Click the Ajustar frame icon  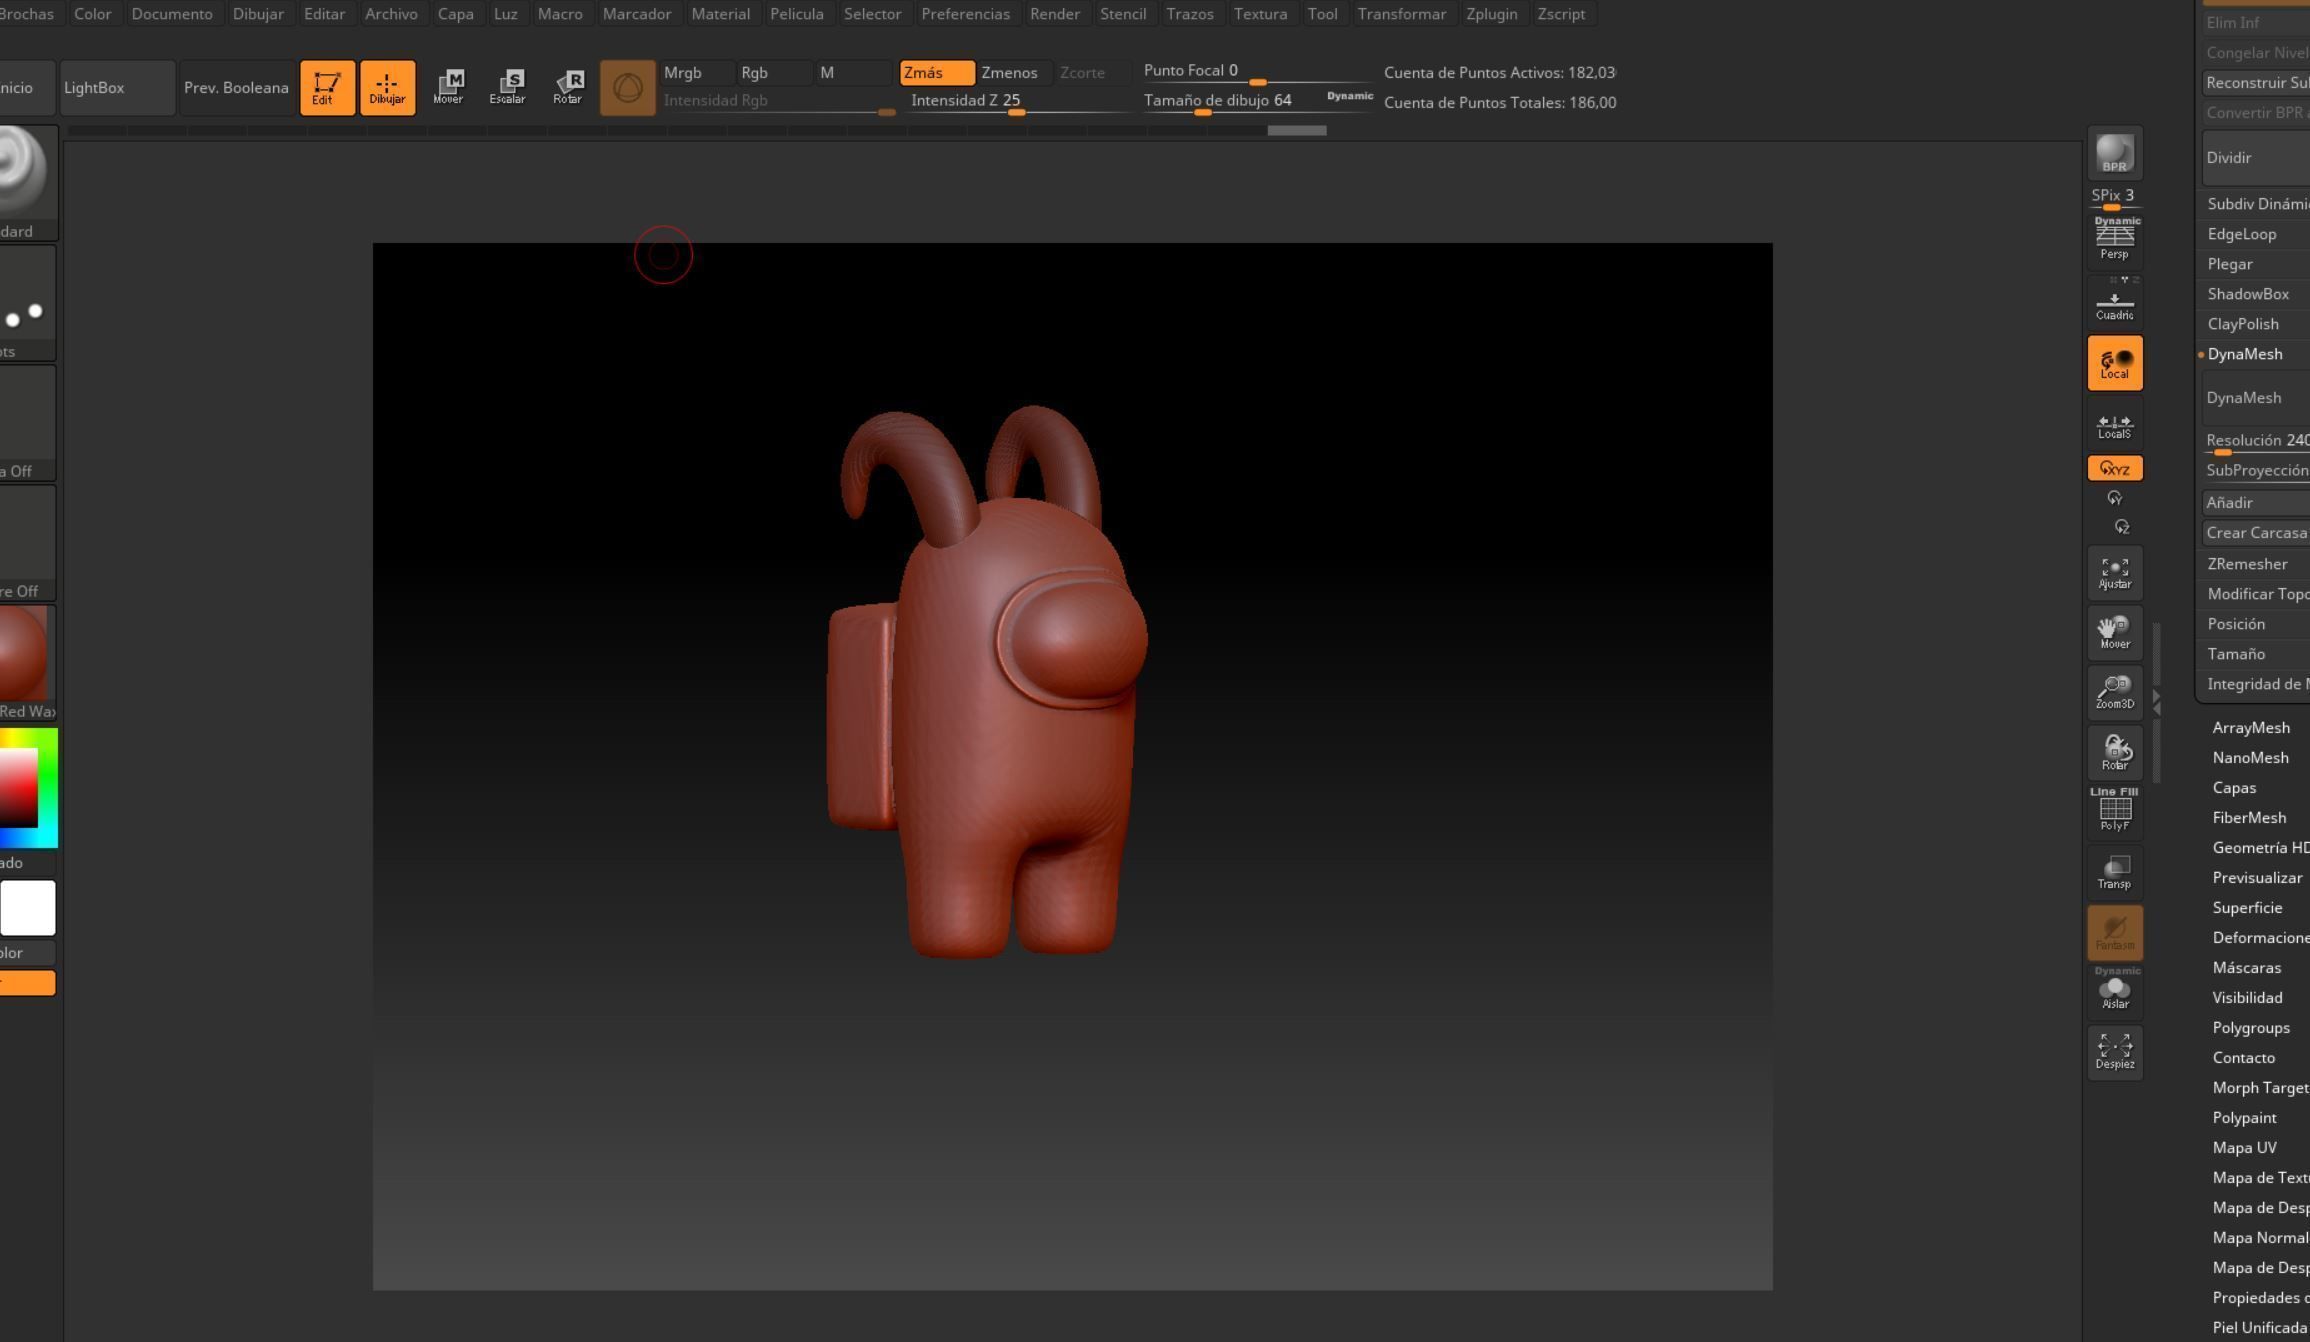[2114, 573]
